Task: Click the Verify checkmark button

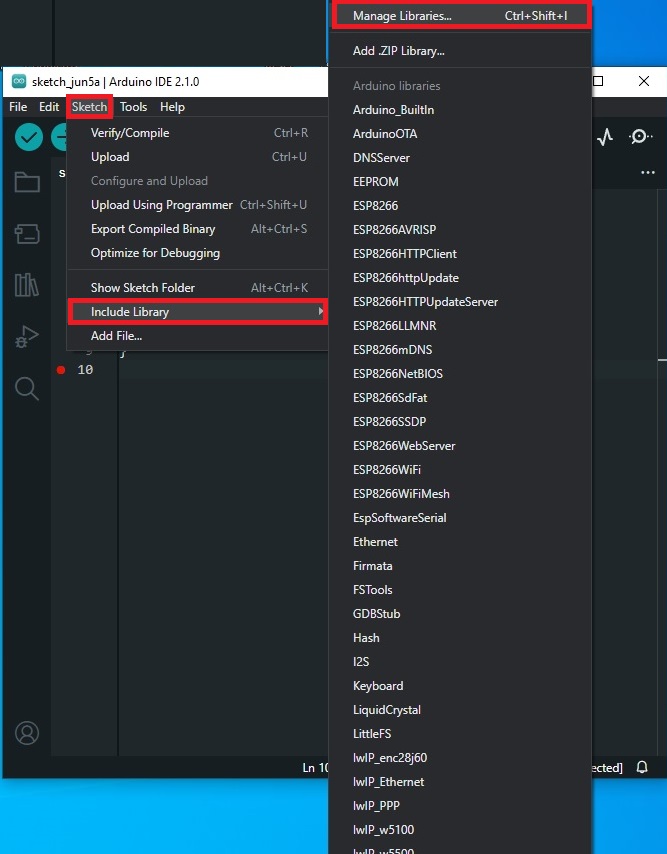Action: click(x=29, y=137)
